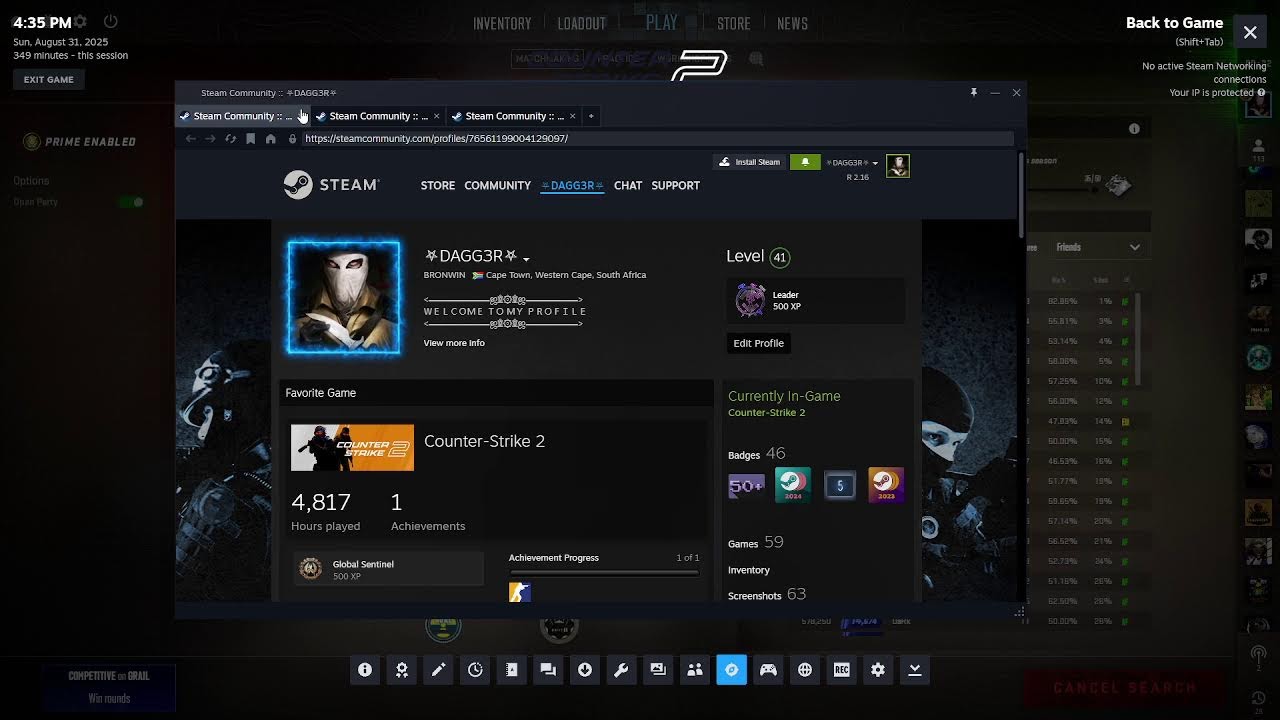This screenshot has height=720, width=1280.
Task: Click the Steam logo in page header
Action: pos(331,185)
